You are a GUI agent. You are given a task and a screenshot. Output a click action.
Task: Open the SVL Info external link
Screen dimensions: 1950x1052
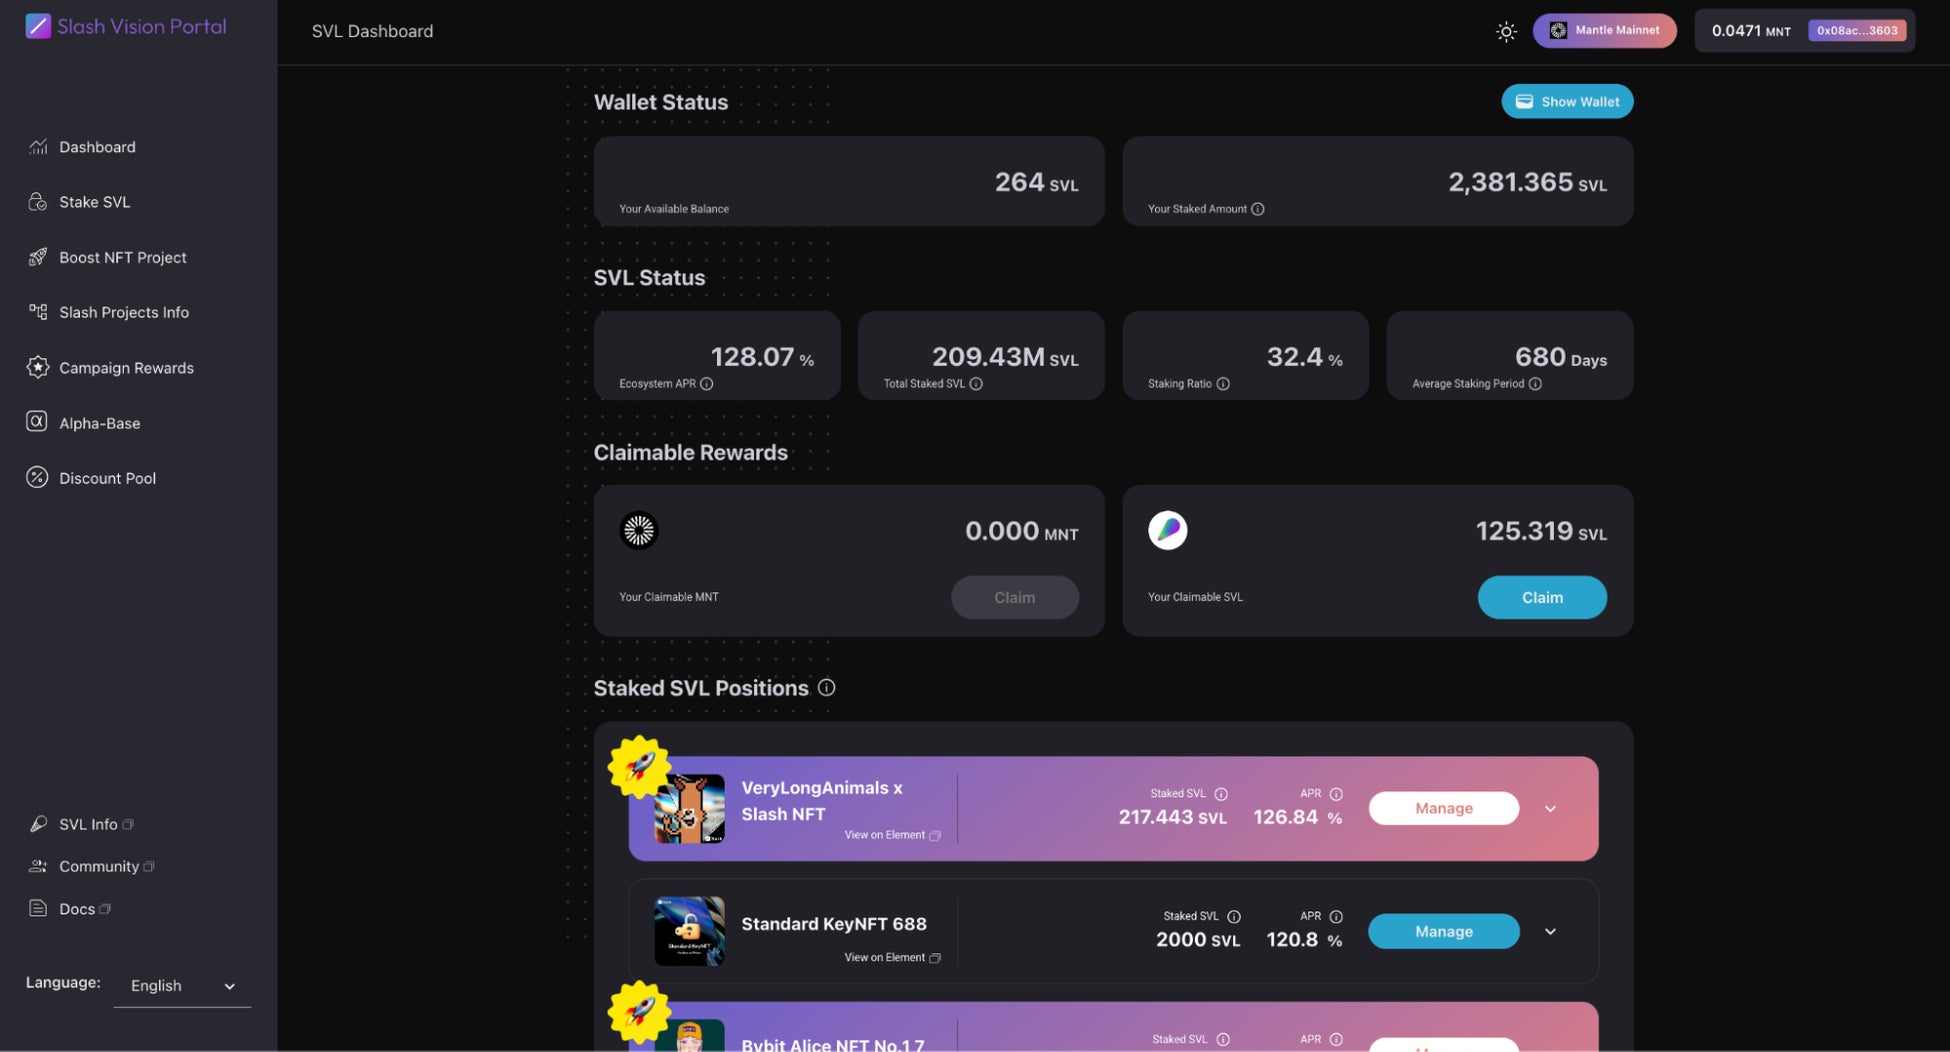pos(96,824)
